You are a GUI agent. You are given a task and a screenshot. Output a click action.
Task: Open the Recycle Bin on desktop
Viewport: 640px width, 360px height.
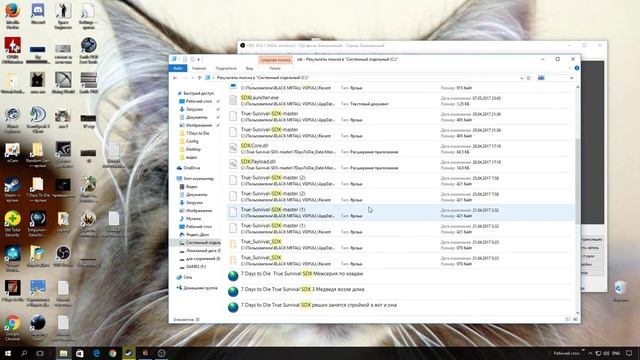point(620,291)
